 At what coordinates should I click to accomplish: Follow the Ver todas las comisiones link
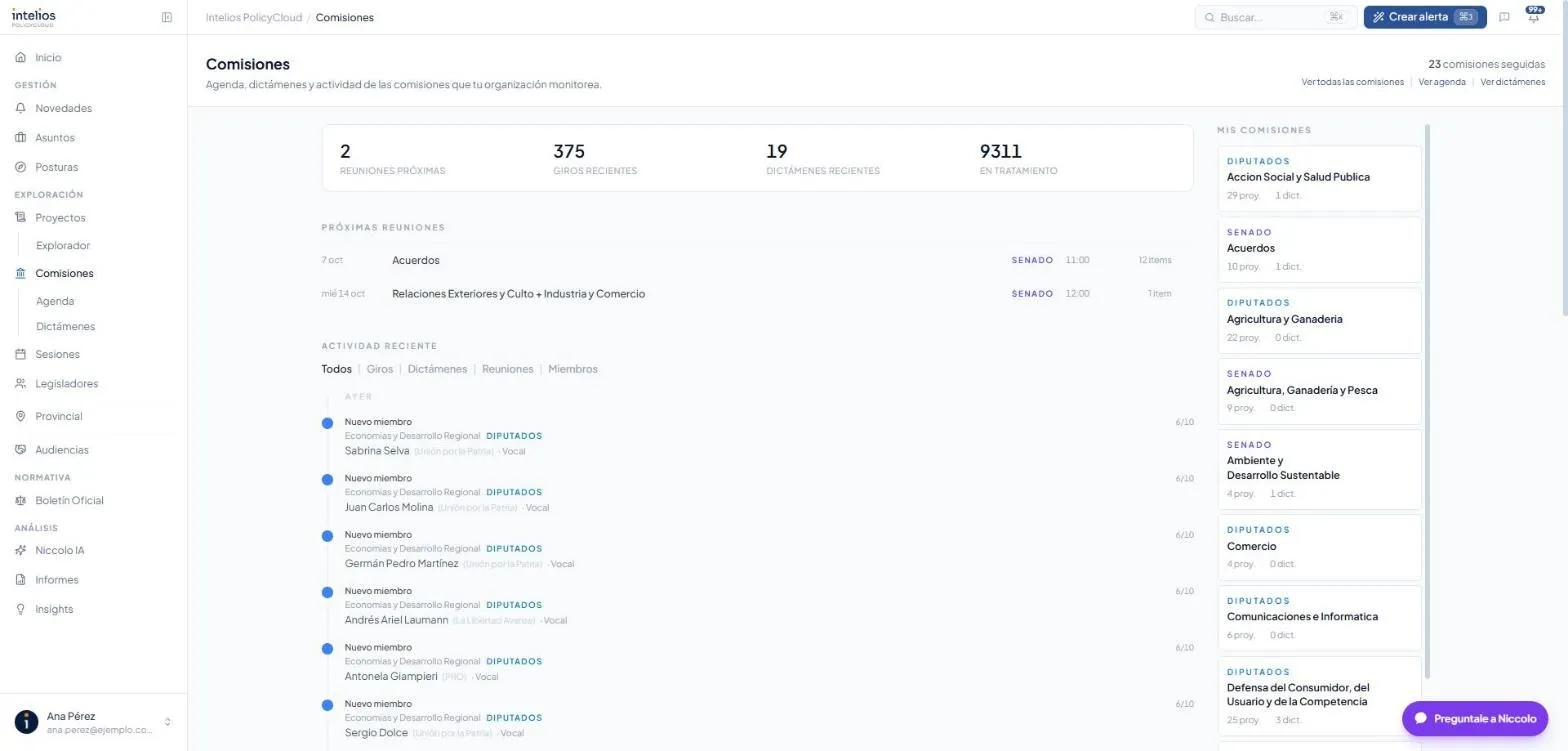(1352, 82)
